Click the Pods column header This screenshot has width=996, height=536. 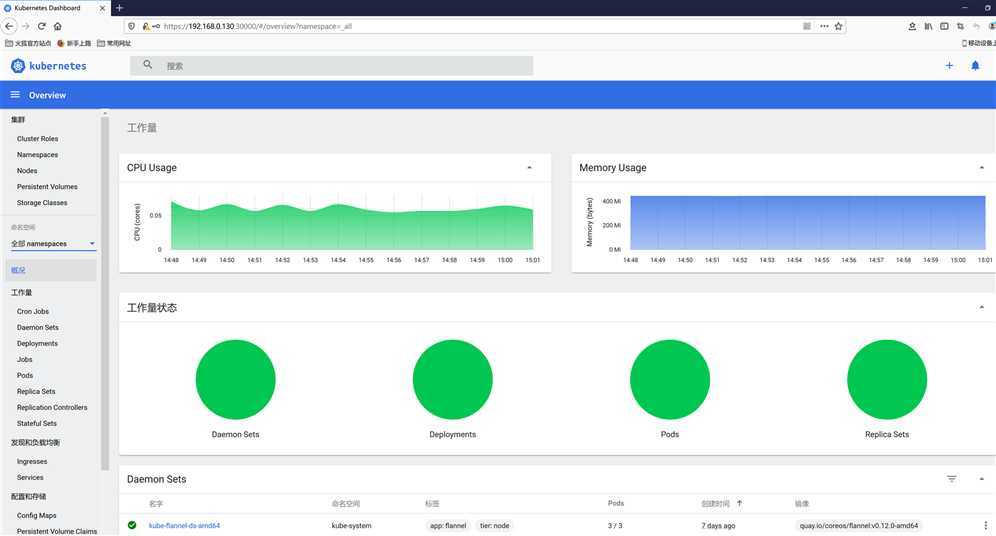[x=616, y=503]
